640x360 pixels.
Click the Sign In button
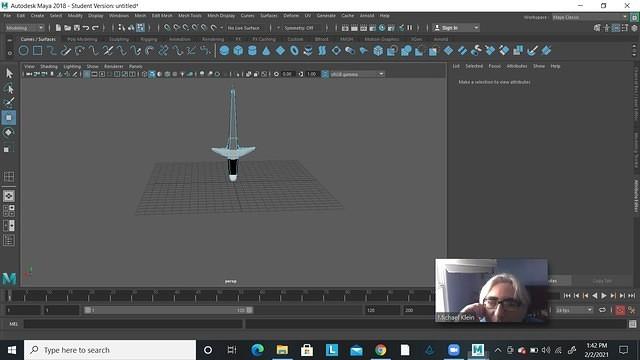point(455,28)
